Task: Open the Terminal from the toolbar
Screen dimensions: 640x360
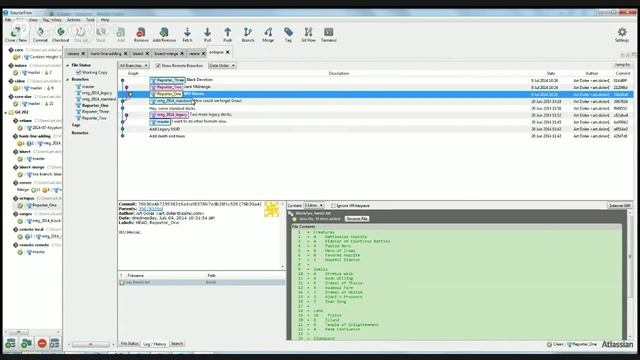Action: coord(329,34)
